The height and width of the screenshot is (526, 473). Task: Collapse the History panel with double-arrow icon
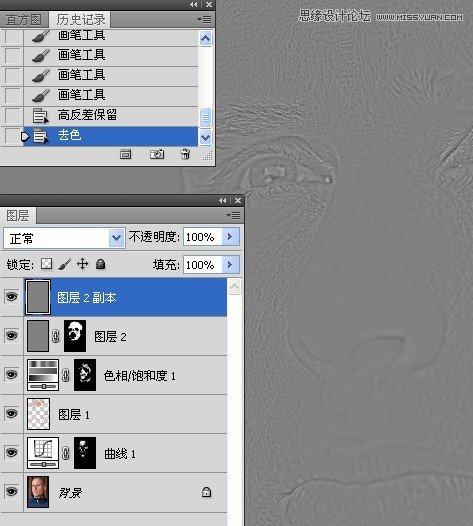coord(194,4)
